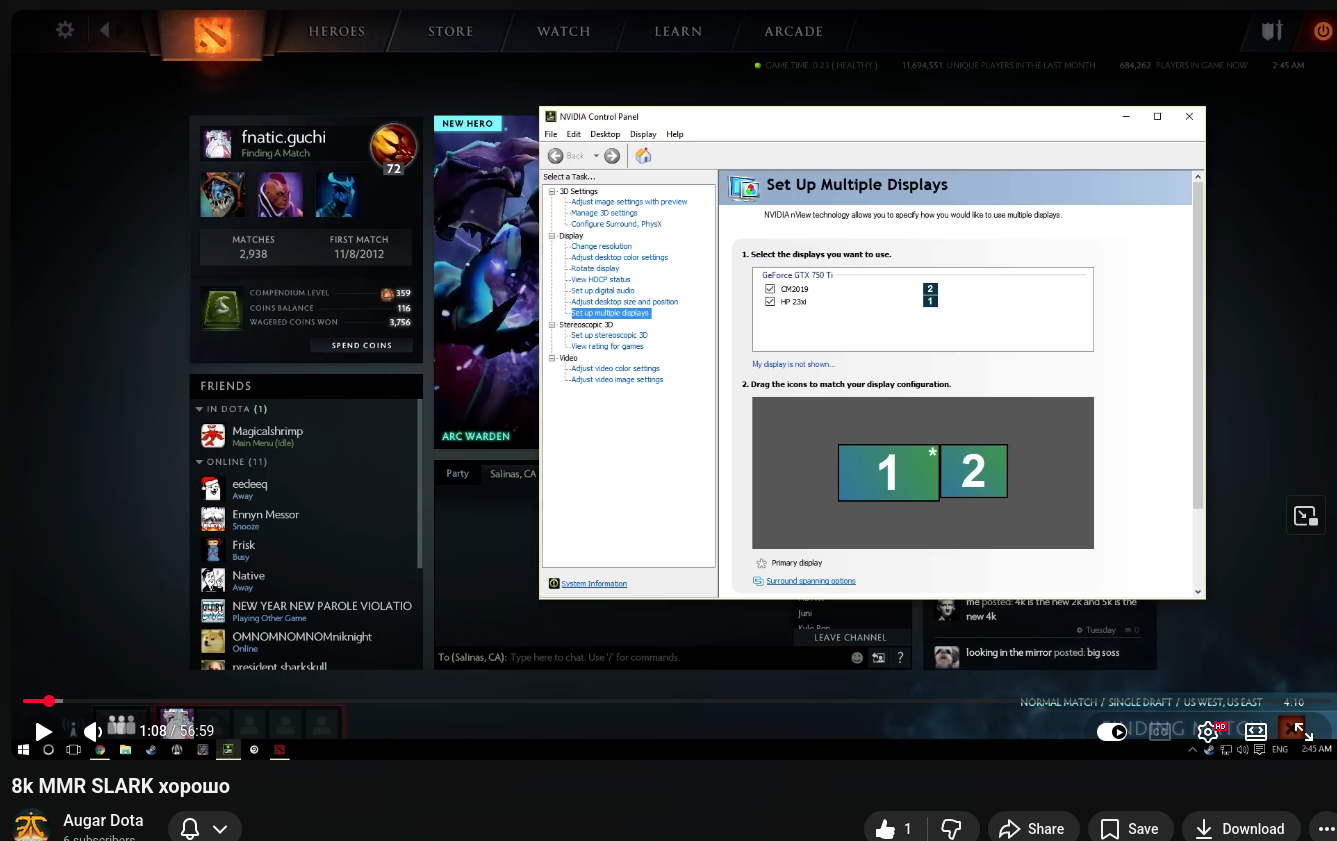This screenshot has height=841, width=1337.
Task: Switch to YouTube theater mode
Action: click(1256, 731)
